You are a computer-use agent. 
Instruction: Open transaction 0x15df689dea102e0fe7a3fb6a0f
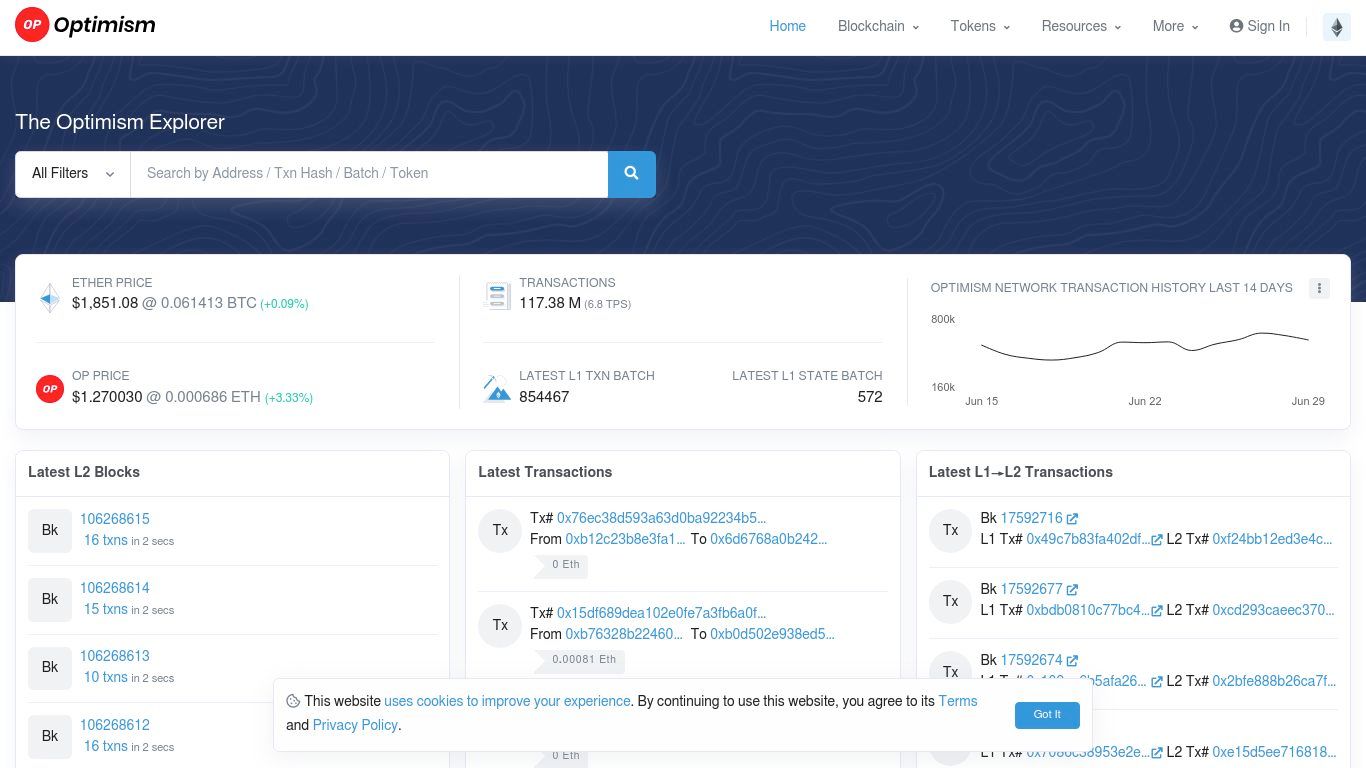coord(662,613)
